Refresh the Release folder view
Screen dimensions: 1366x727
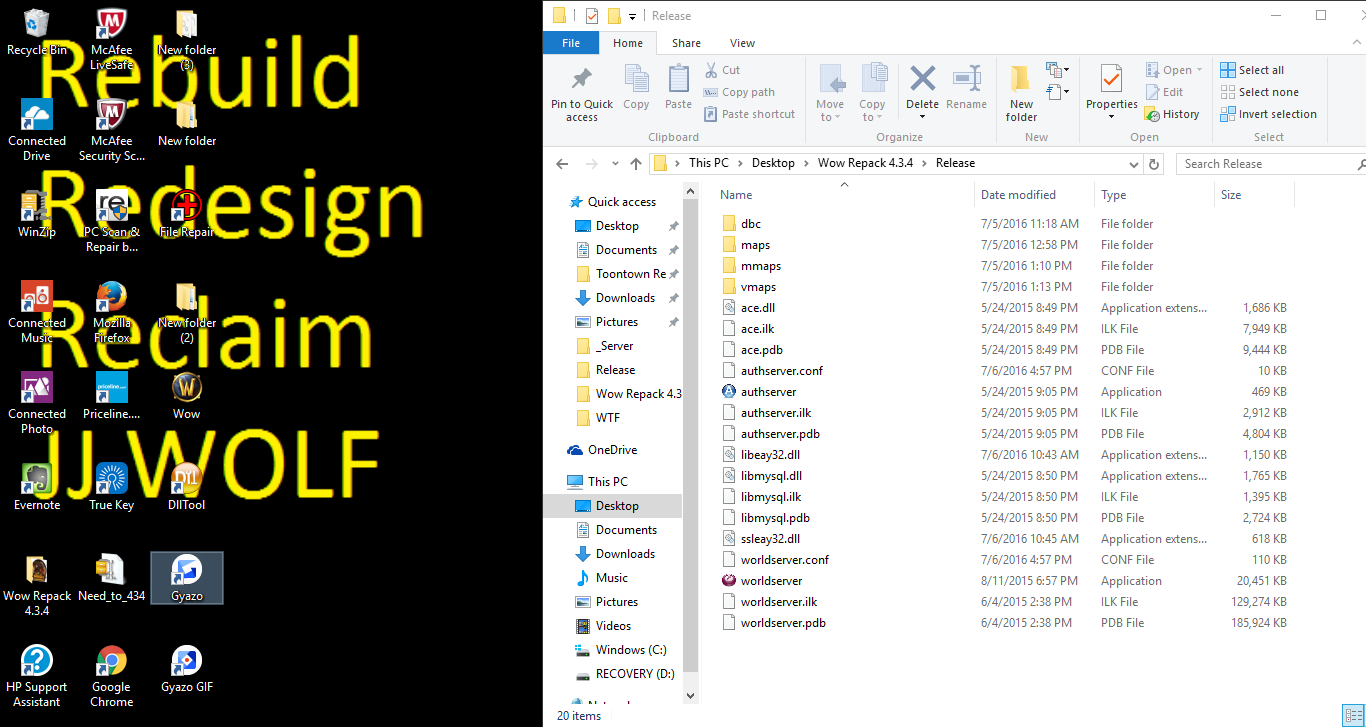click(1155, 164)
